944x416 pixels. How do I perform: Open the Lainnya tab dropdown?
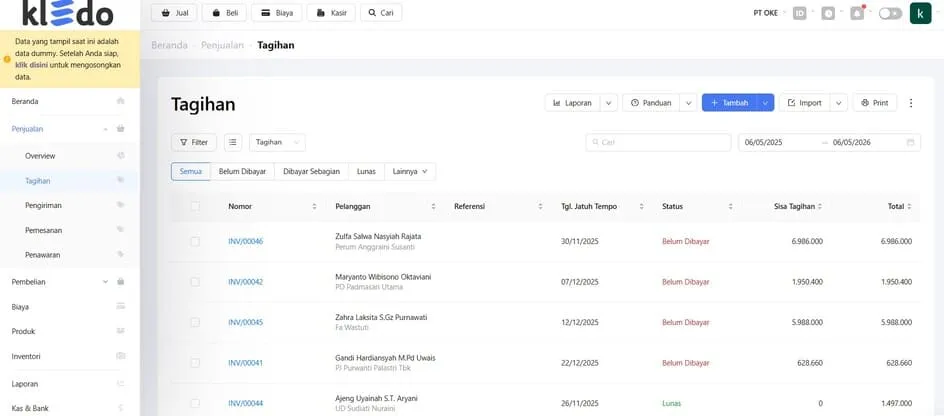pyautogui.click(x=410, y=172)
